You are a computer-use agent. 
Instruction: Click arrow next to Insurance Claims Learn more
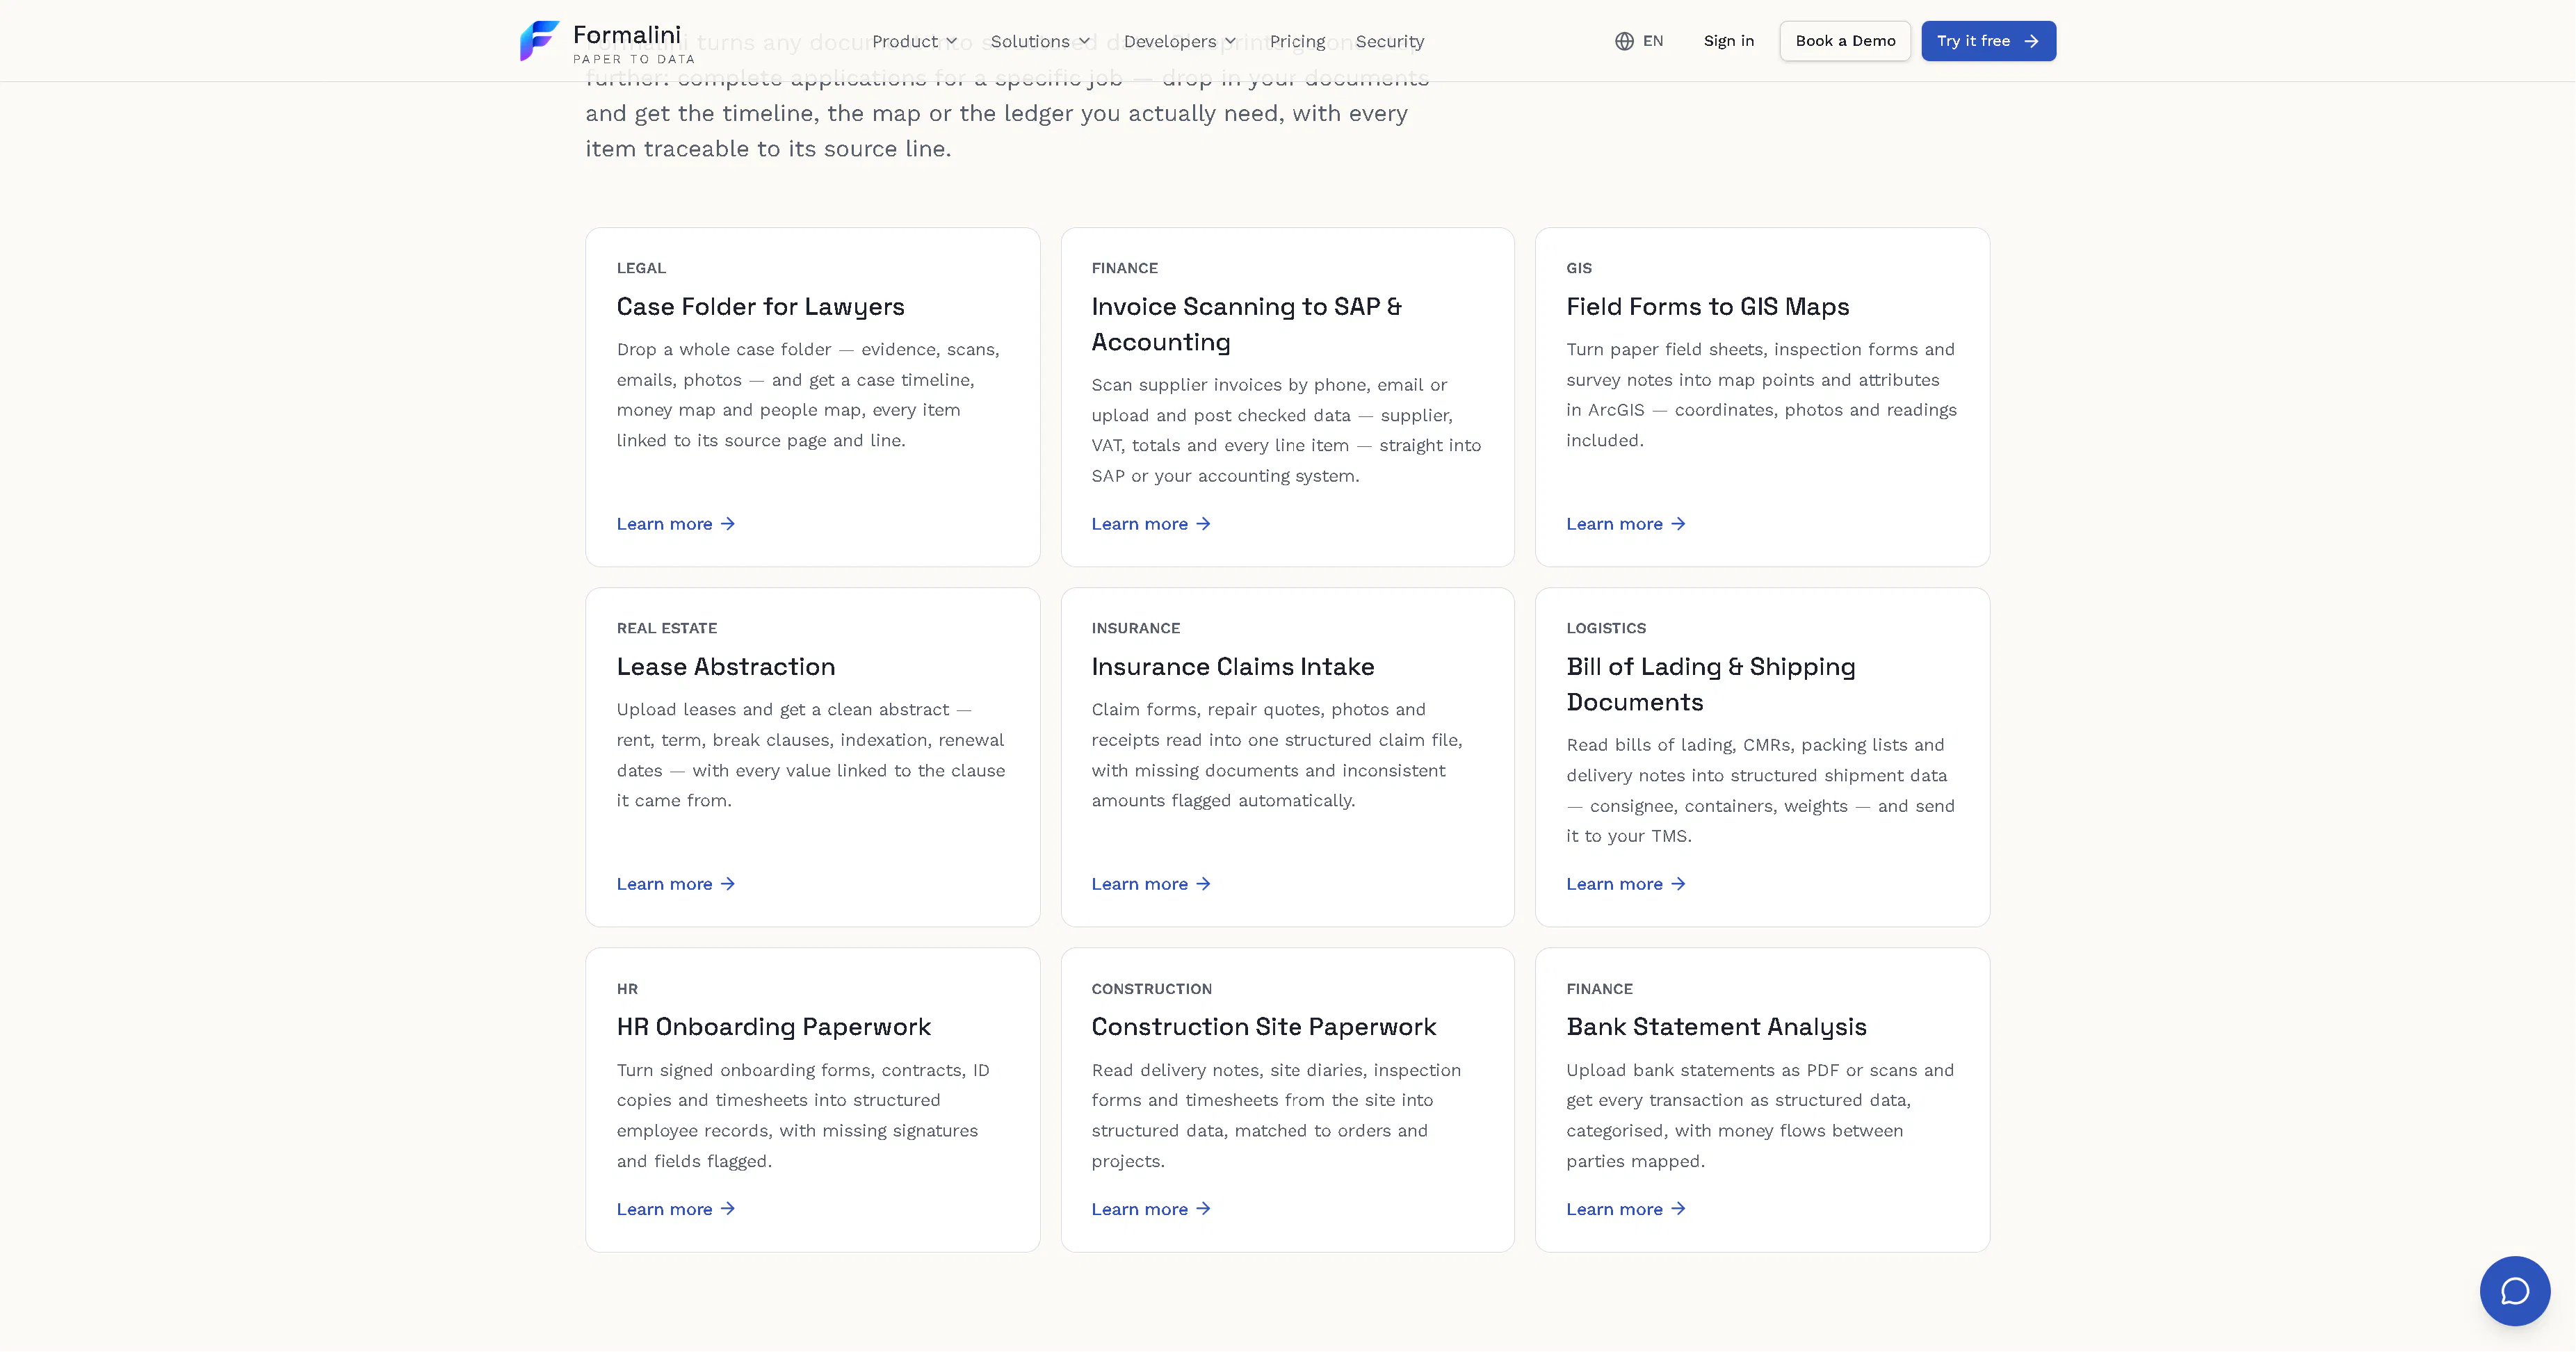click(x=1203, y=884)
